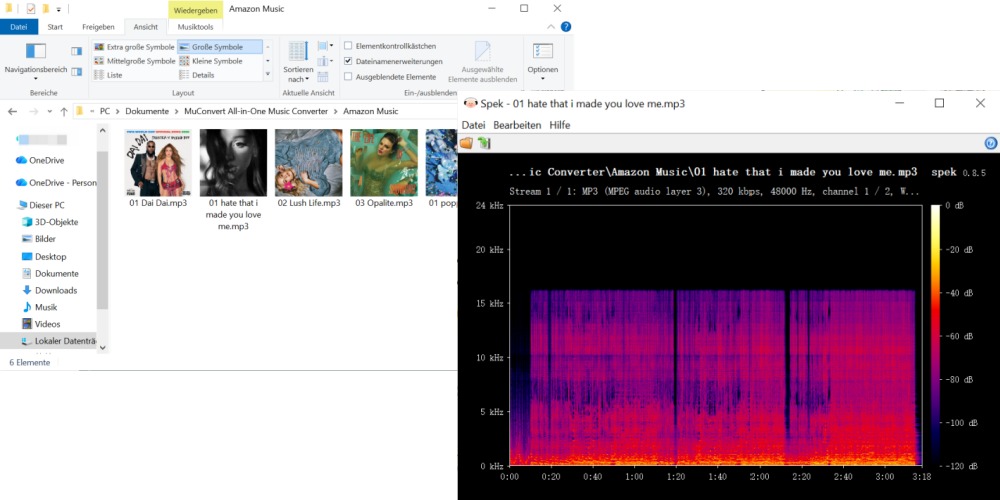Open the Freigeben ribbon tab
The width and height of the screenshot is (1000, 500).
(x=98, y=27)
